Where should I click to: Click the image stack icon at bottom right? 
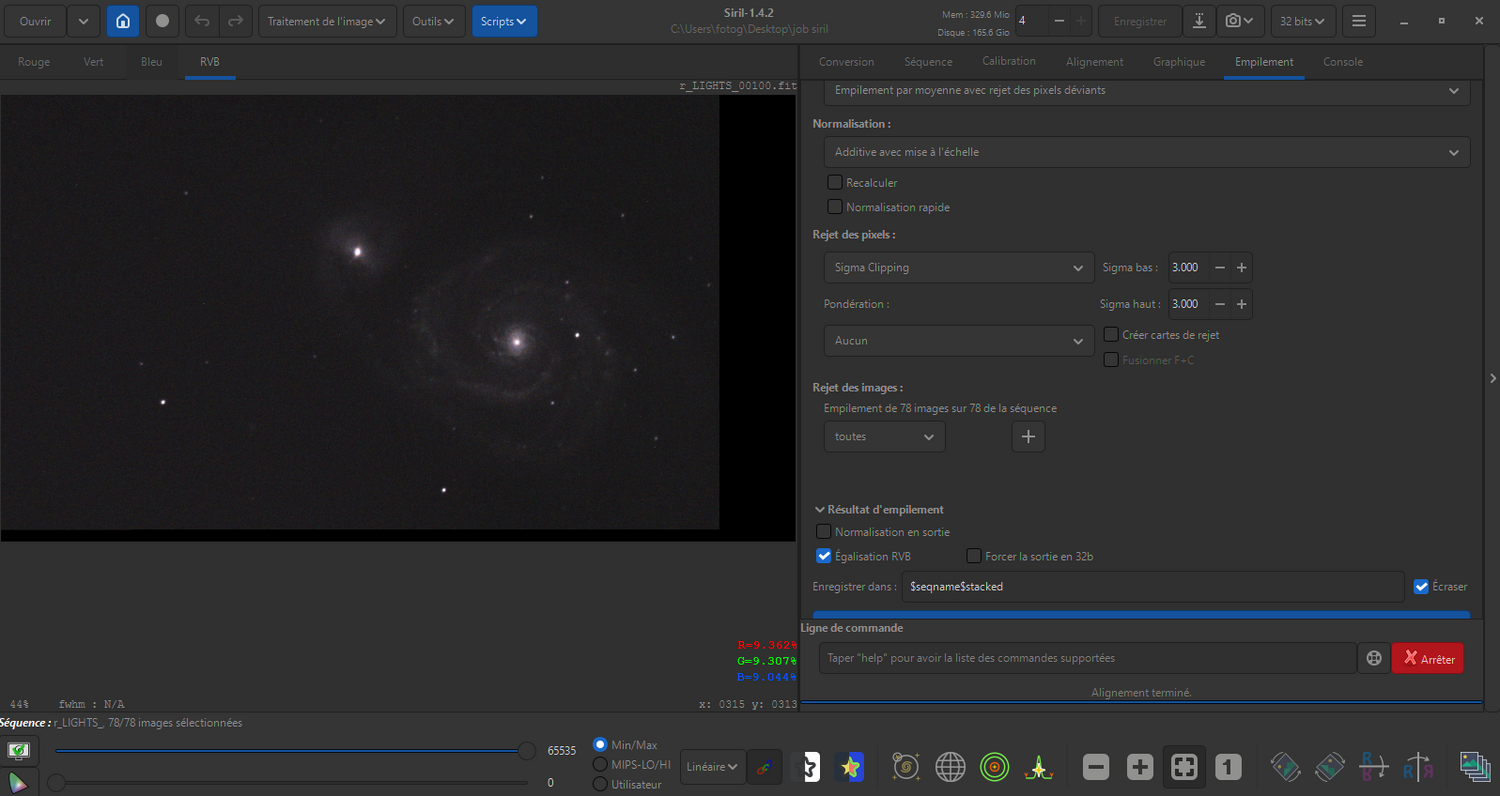1474,767
